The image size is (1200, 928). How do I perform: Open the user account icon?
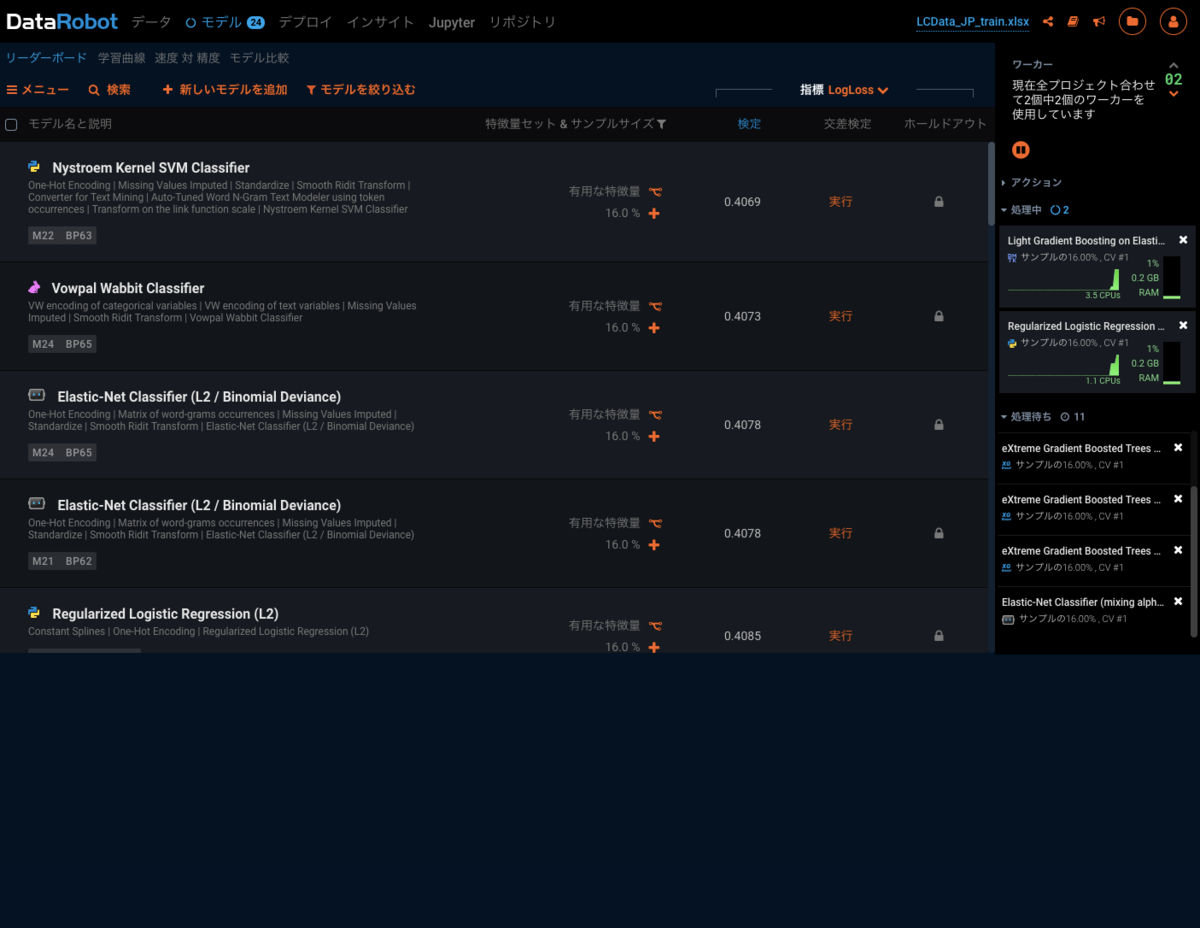(x=1173, y=21)
